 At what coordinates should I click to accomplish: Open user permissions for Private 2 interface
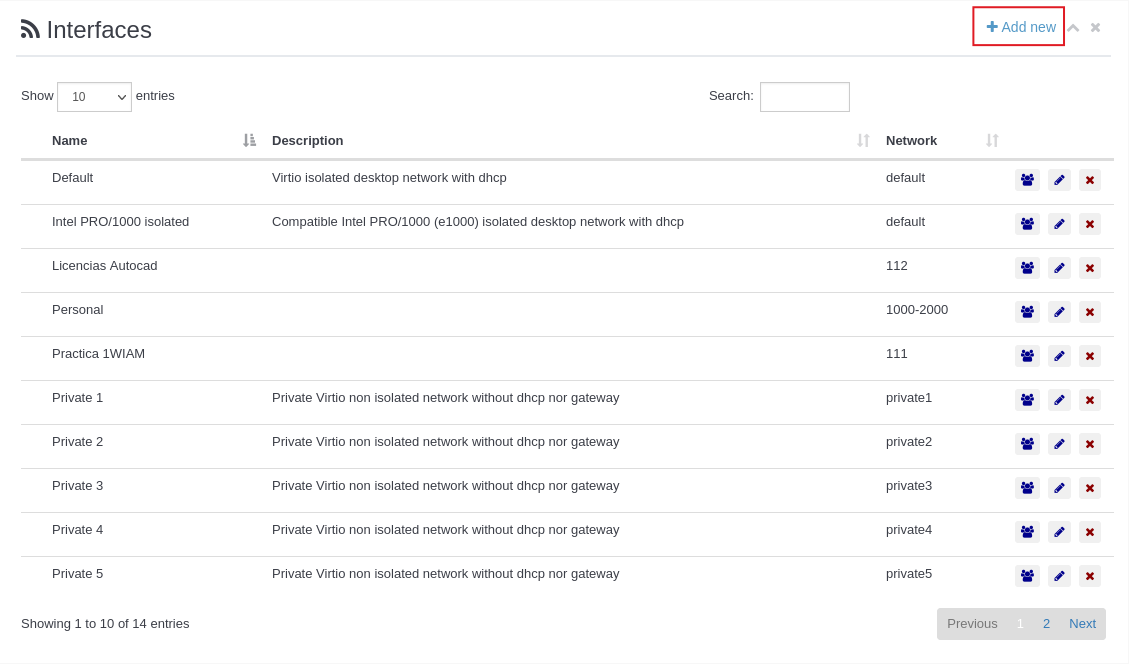point(1027,444)
